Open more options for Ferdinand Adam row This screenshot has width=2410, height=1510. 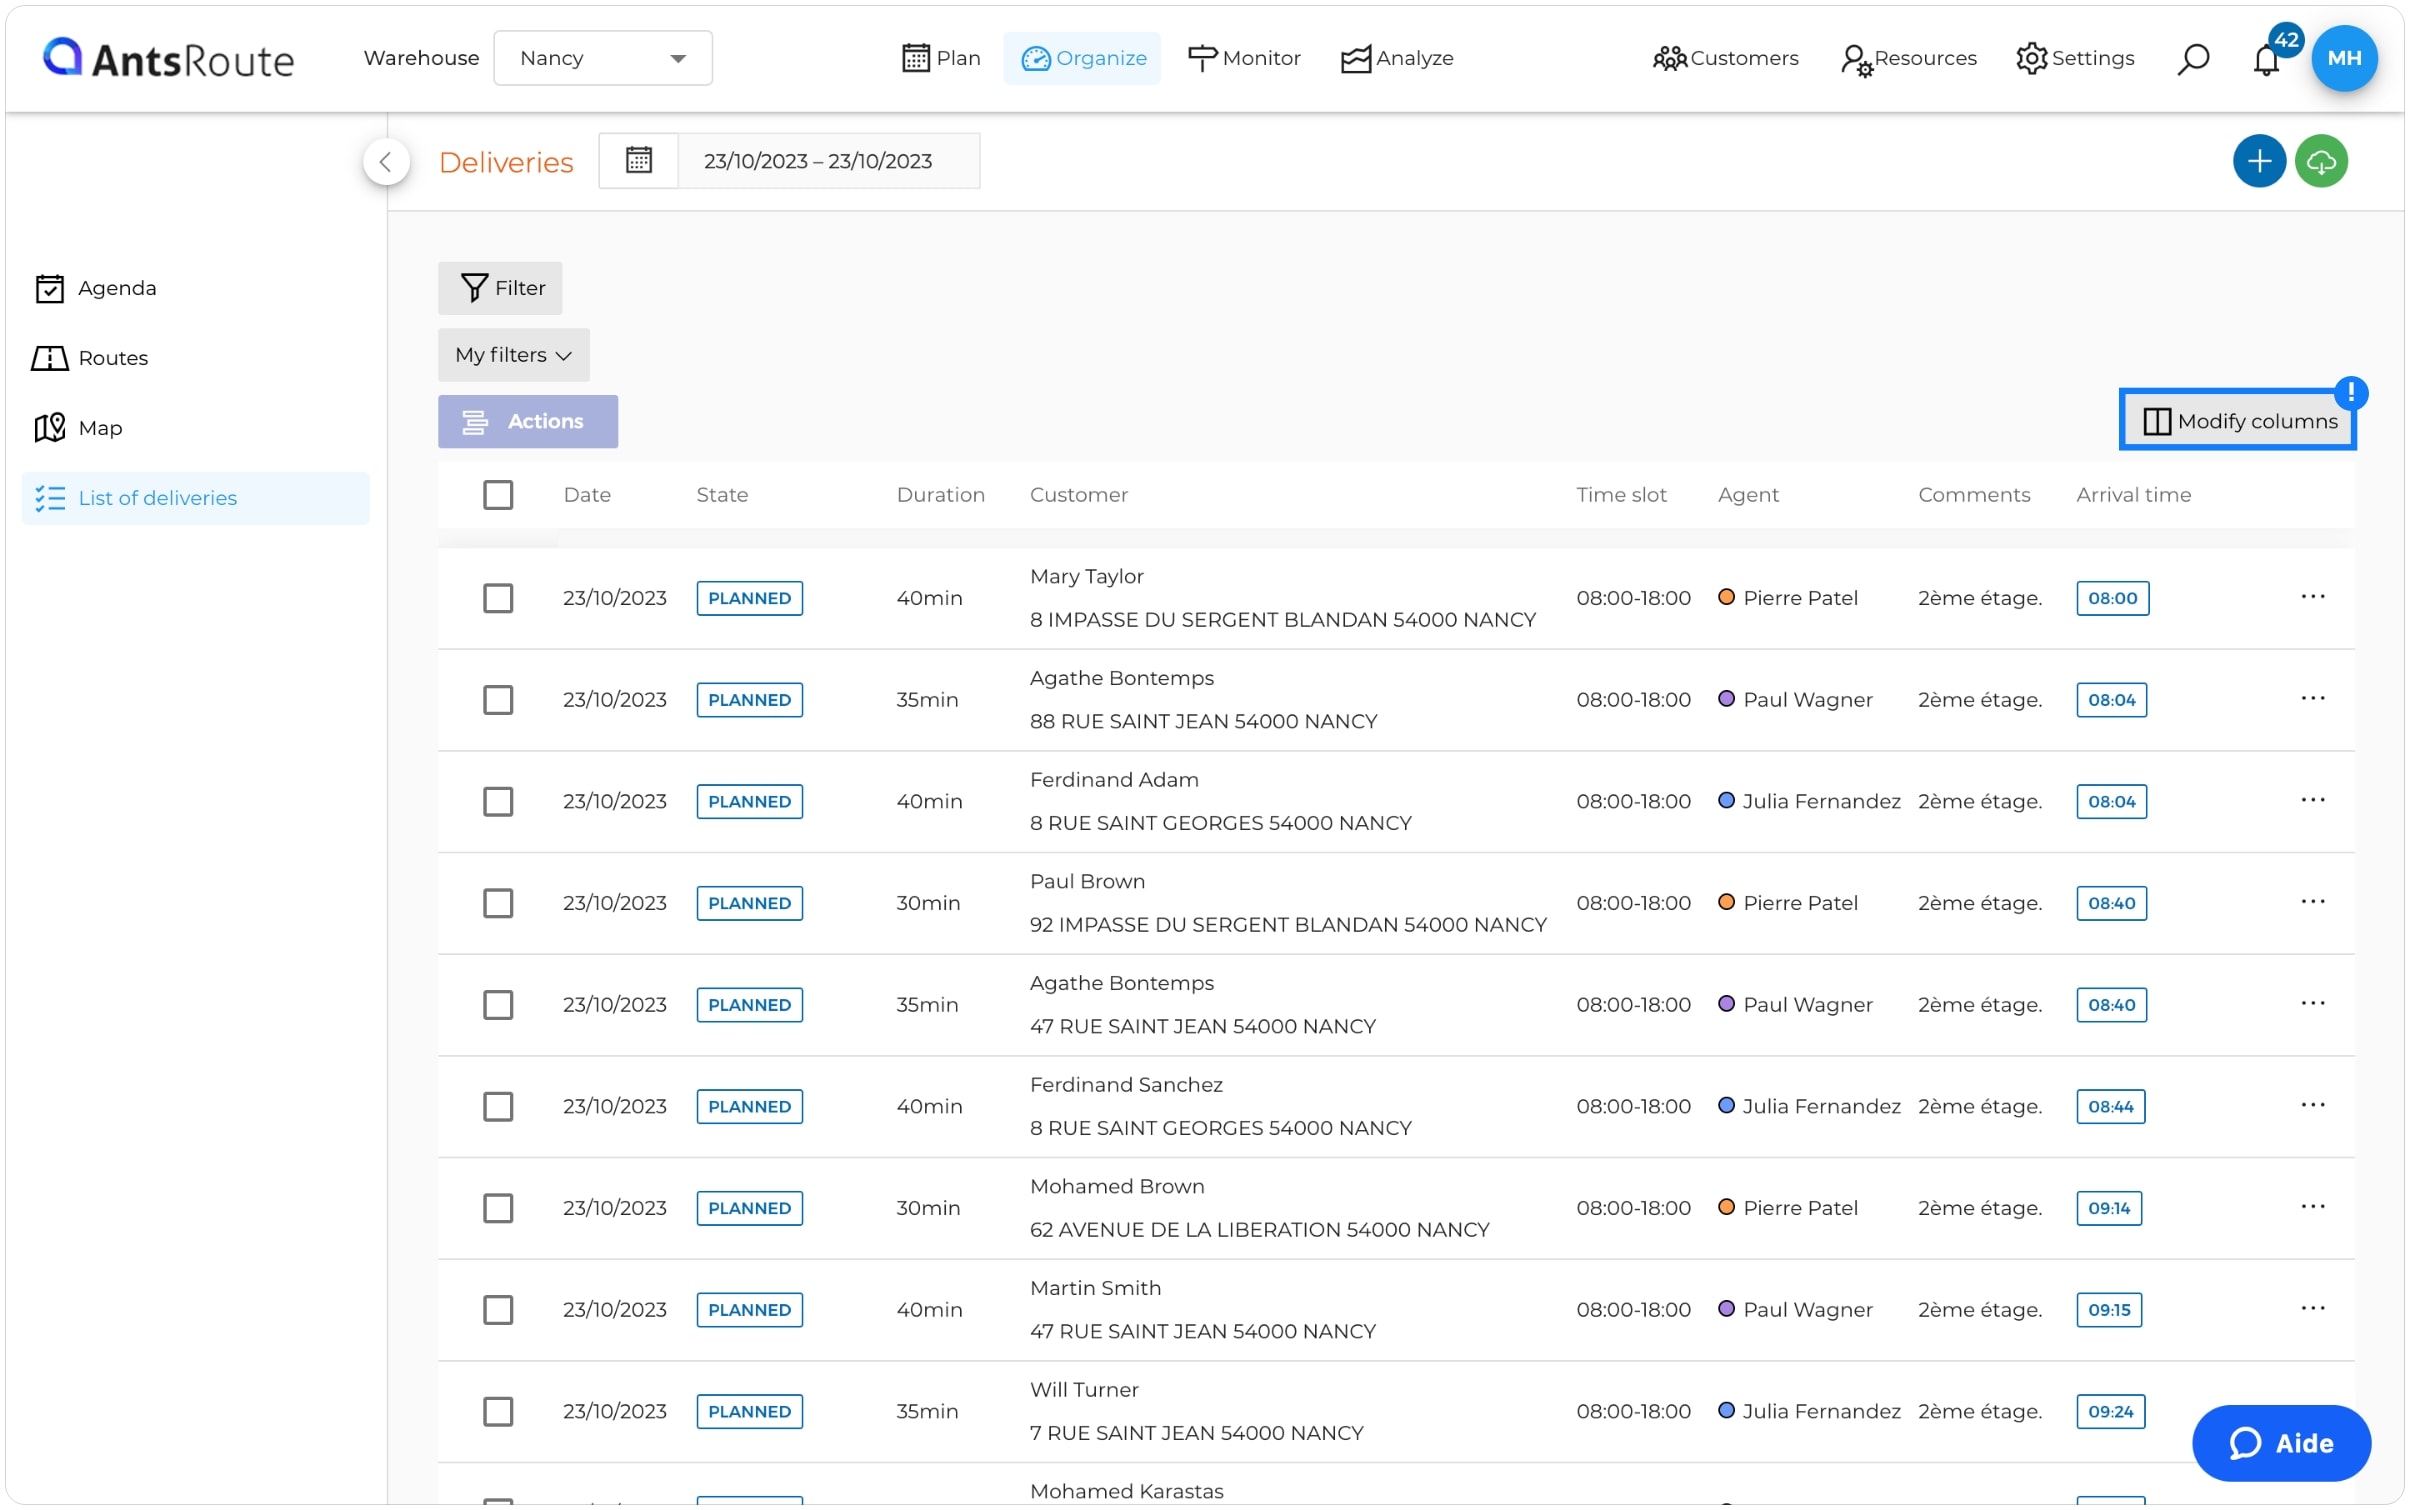(2312, 799)
